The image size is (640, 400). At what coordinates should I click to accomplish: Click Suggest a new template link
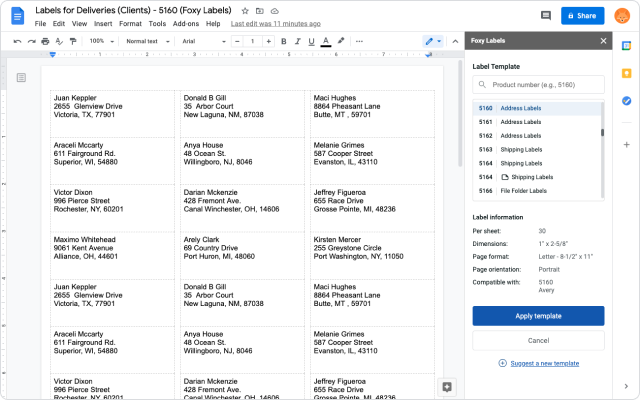(544, 363)
